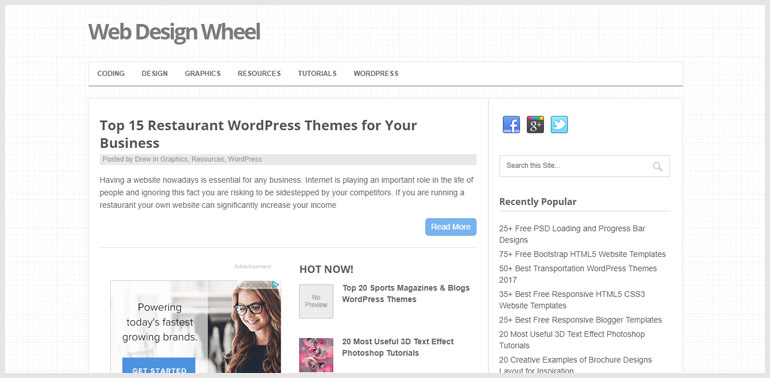Open 25+ Best Free Responsive Blogger Templates
This screenshot has width=770, height=378.
coord(580,320)
